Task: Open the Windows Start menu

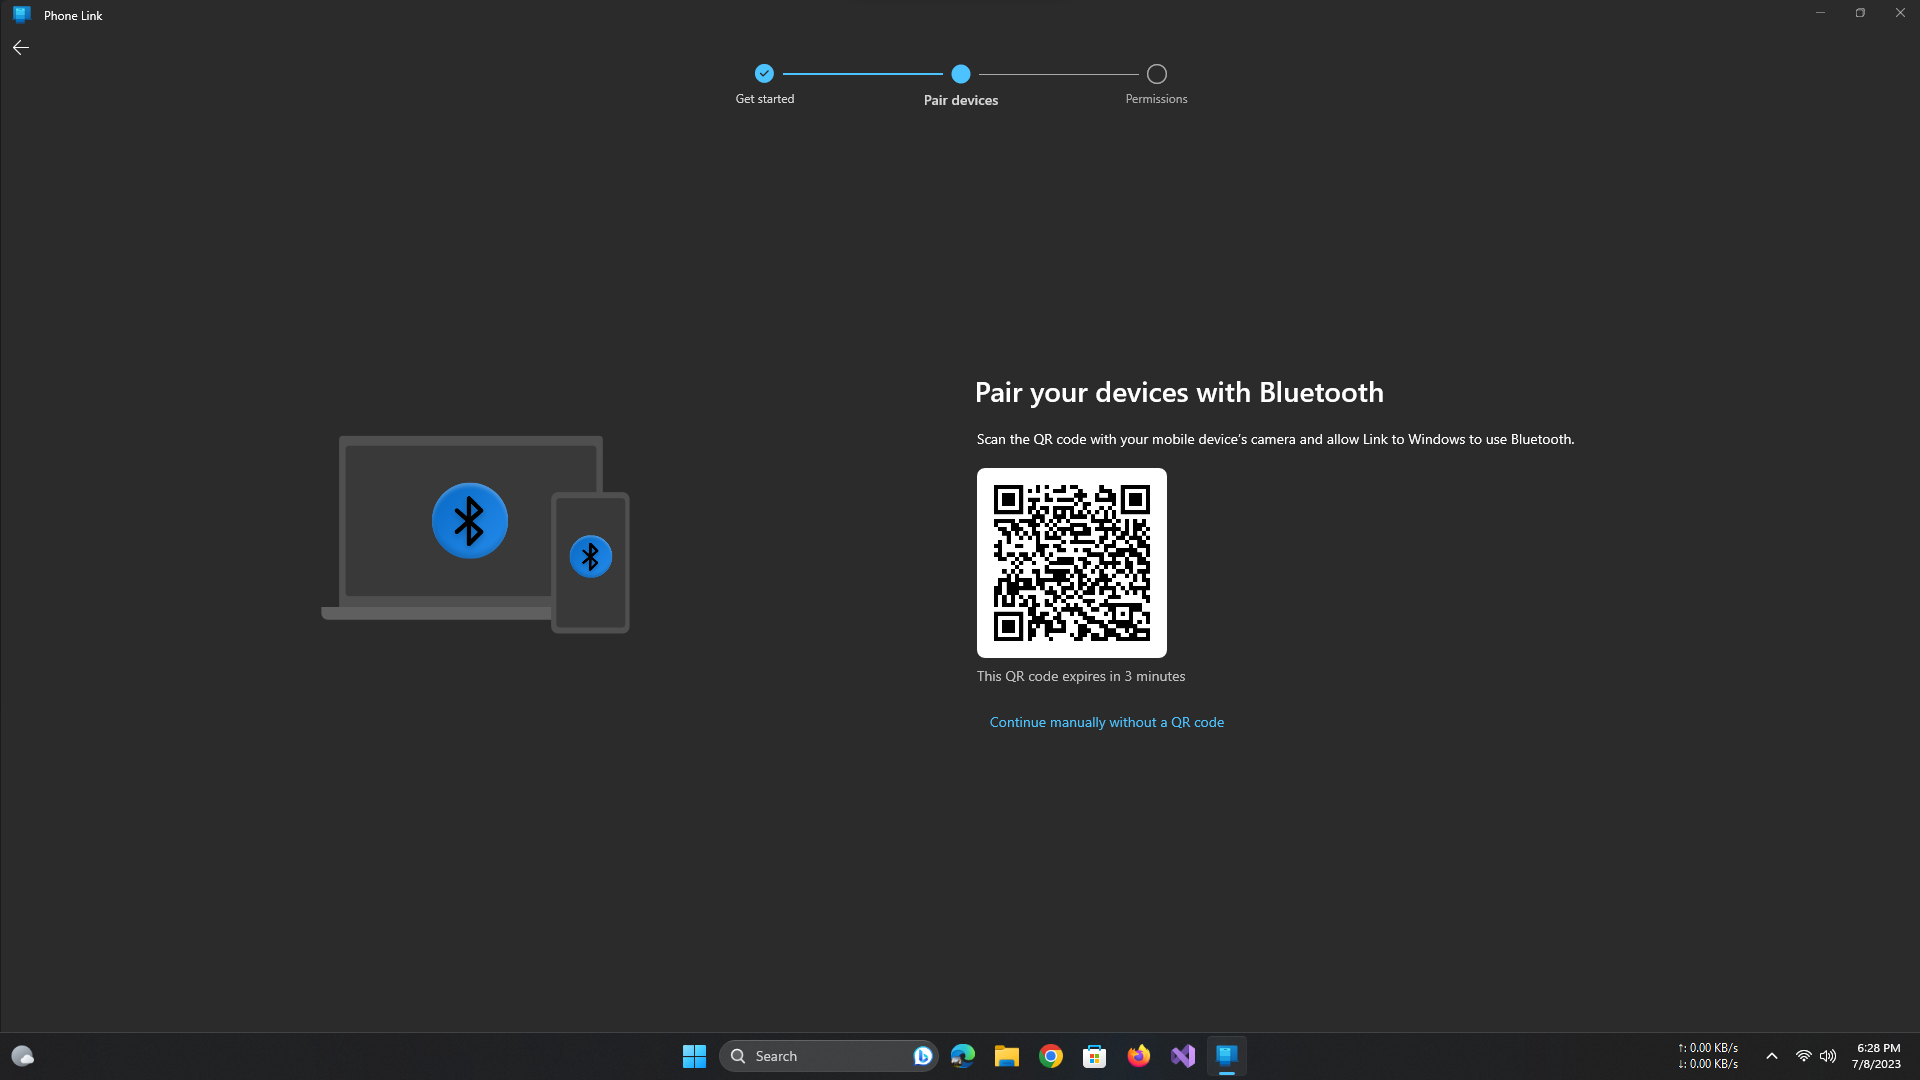Action: (694, 1056)
